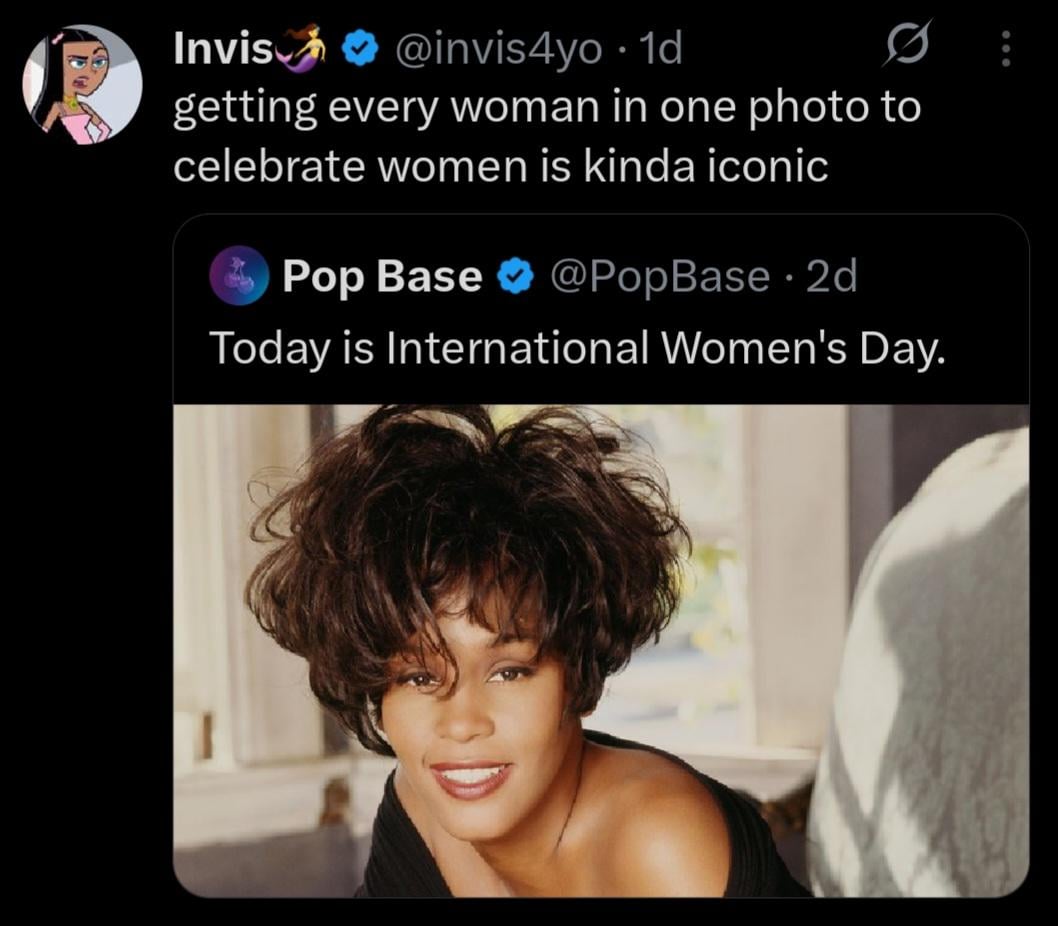This screenshot has height=926, width=1058.
Task: Click "Today is International Women's Day." text
Action: click(x=576, y=346)
